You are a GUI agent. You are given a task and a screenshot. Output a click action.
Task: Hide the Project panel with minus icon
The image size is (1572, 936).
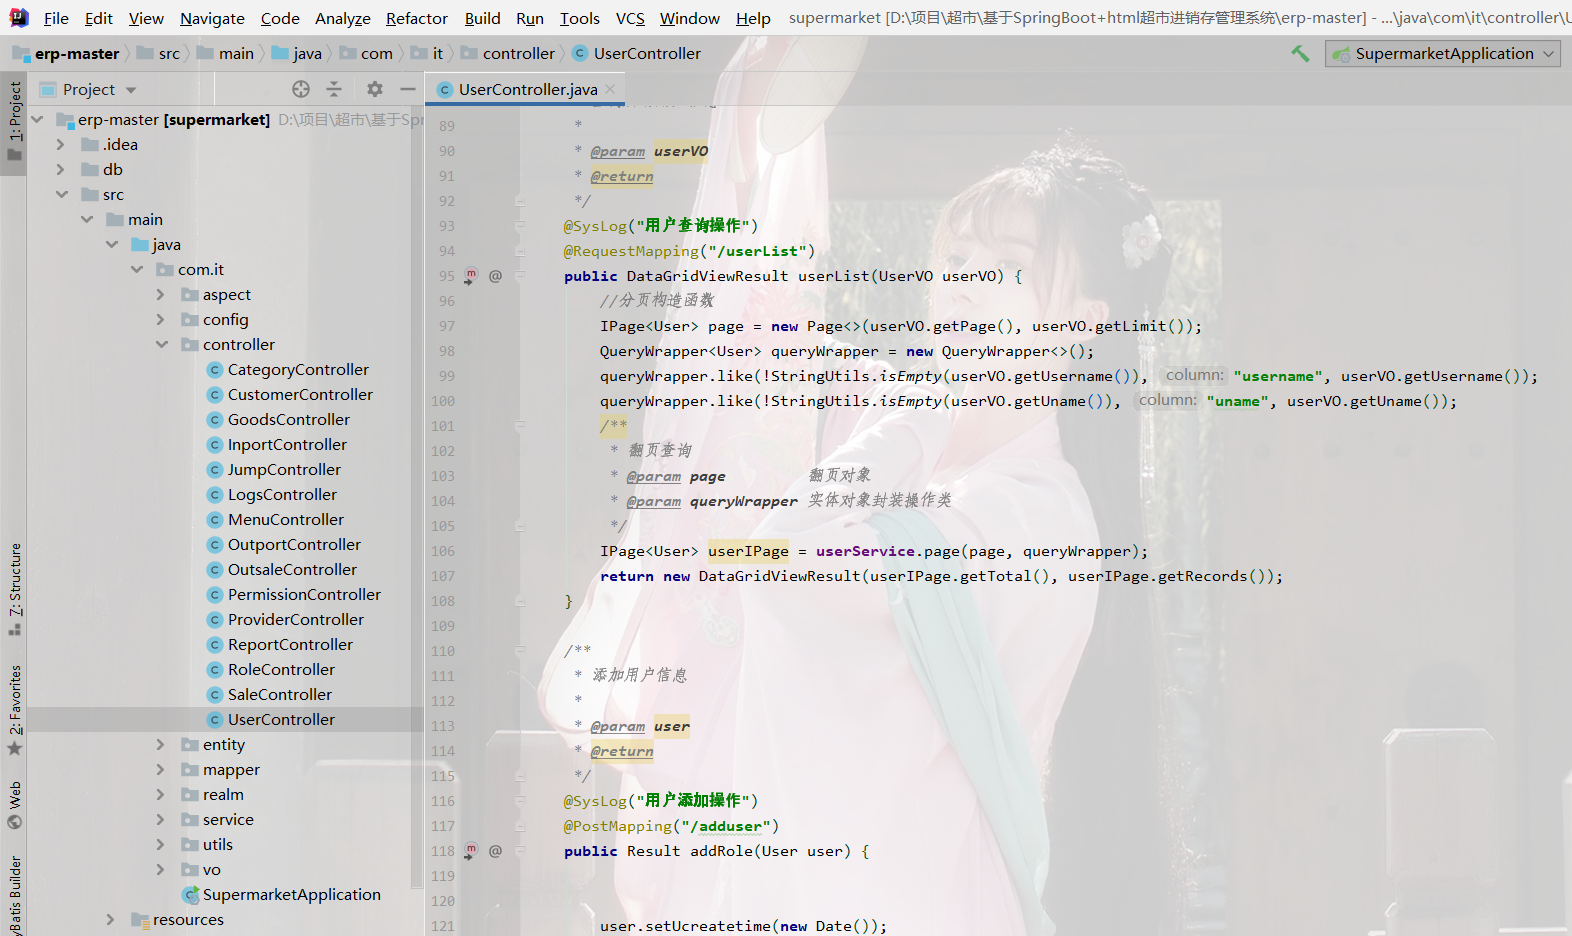click(x=408, y=89)
